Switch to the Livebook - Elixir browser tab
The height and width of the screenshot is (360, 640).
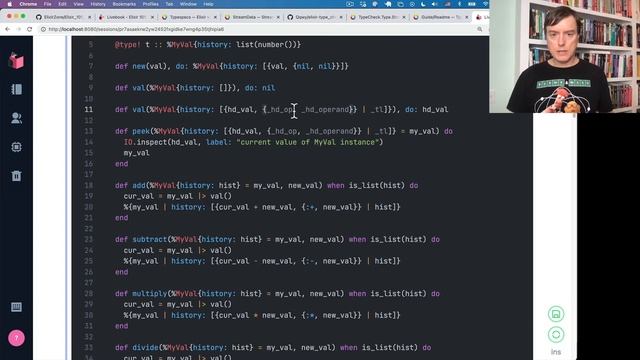(127, 17)
